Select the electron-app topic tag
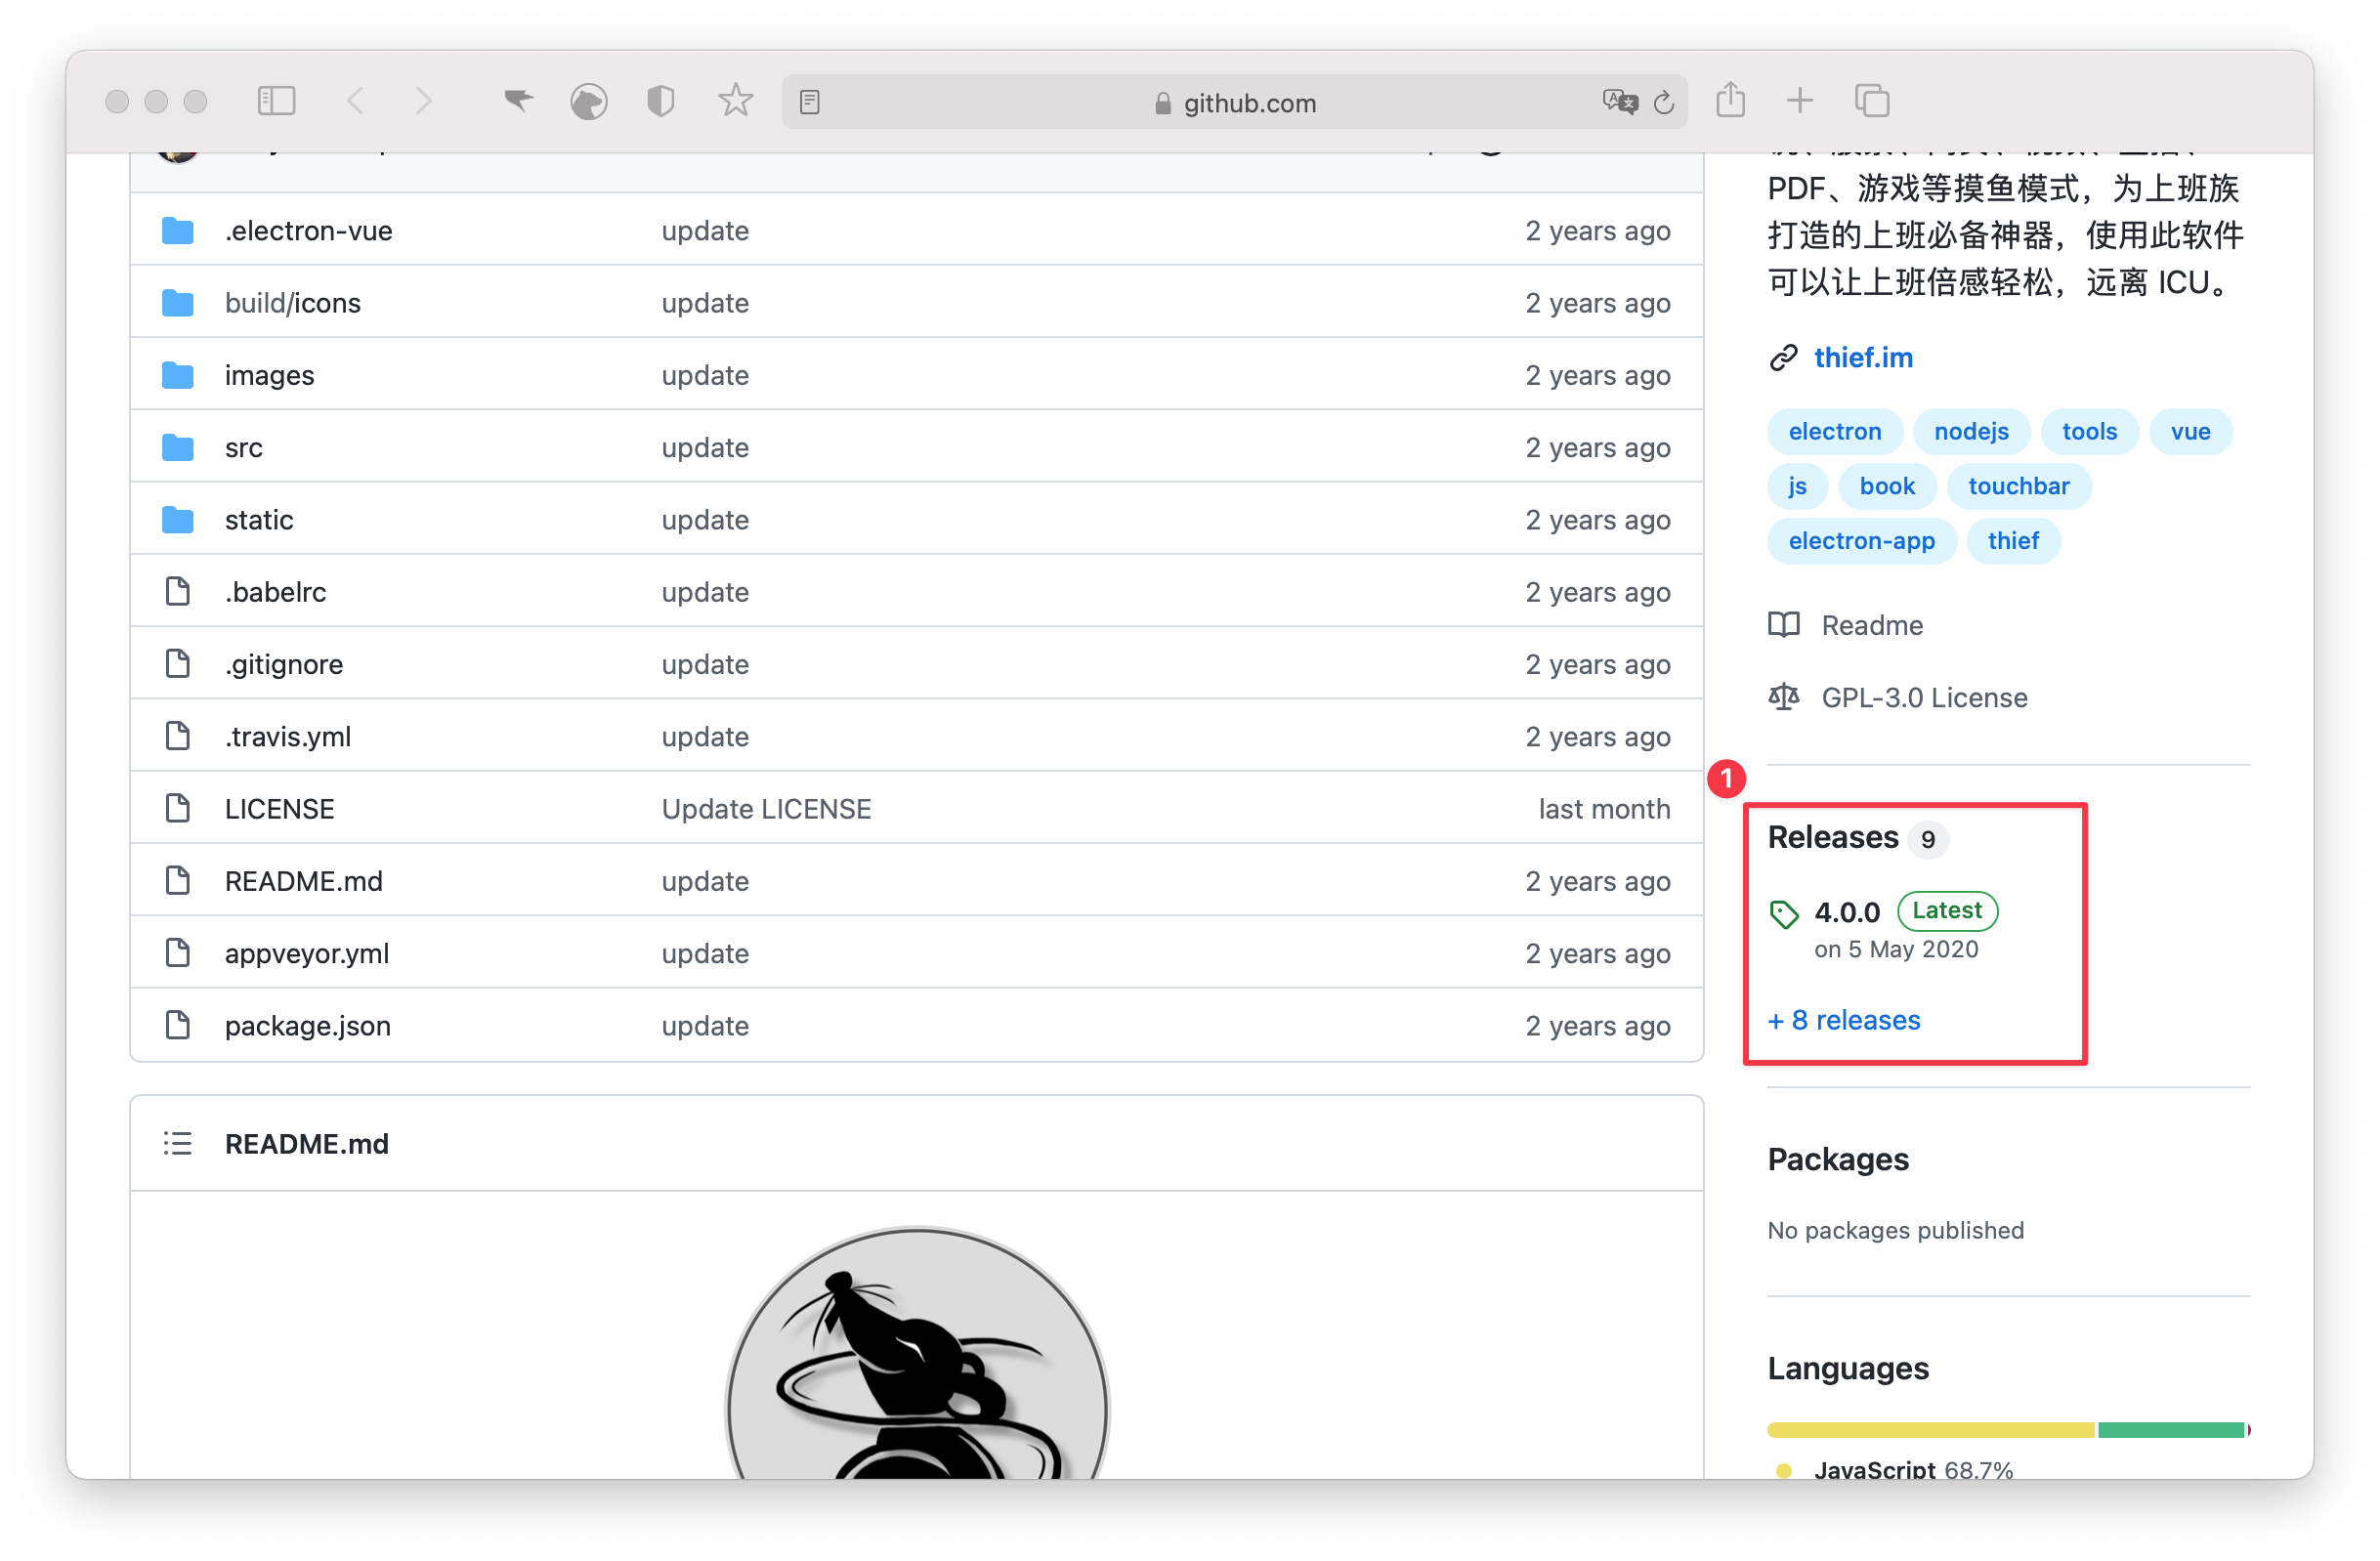 [1862, 541]
